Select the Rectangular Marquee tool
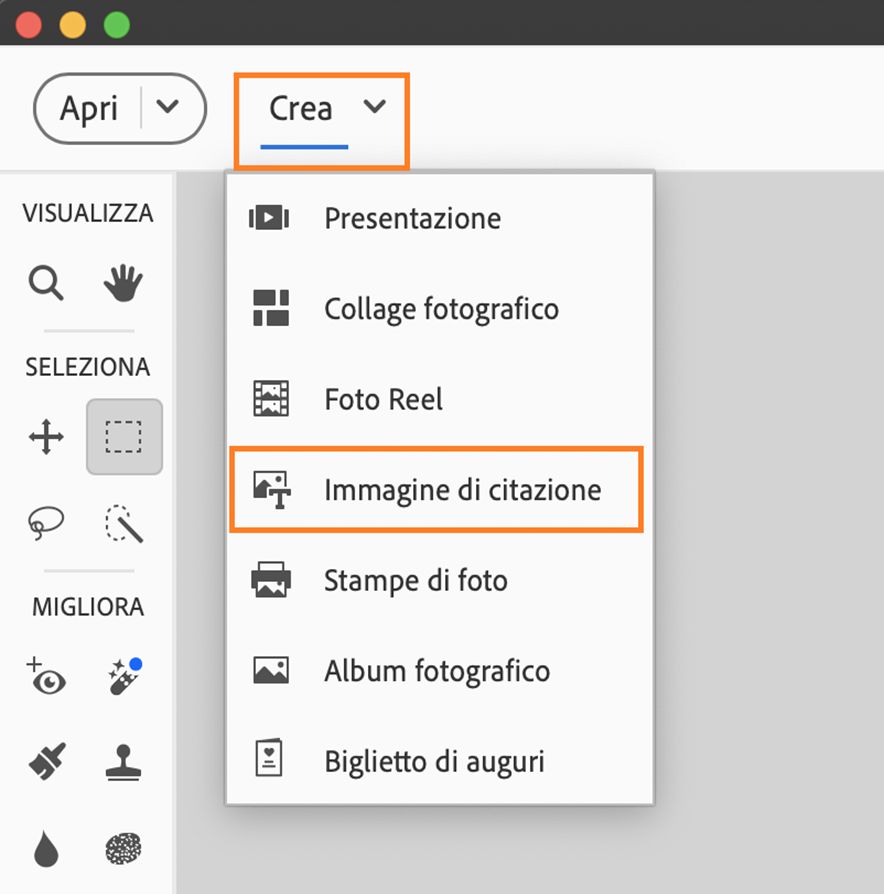 pos(124,437)
